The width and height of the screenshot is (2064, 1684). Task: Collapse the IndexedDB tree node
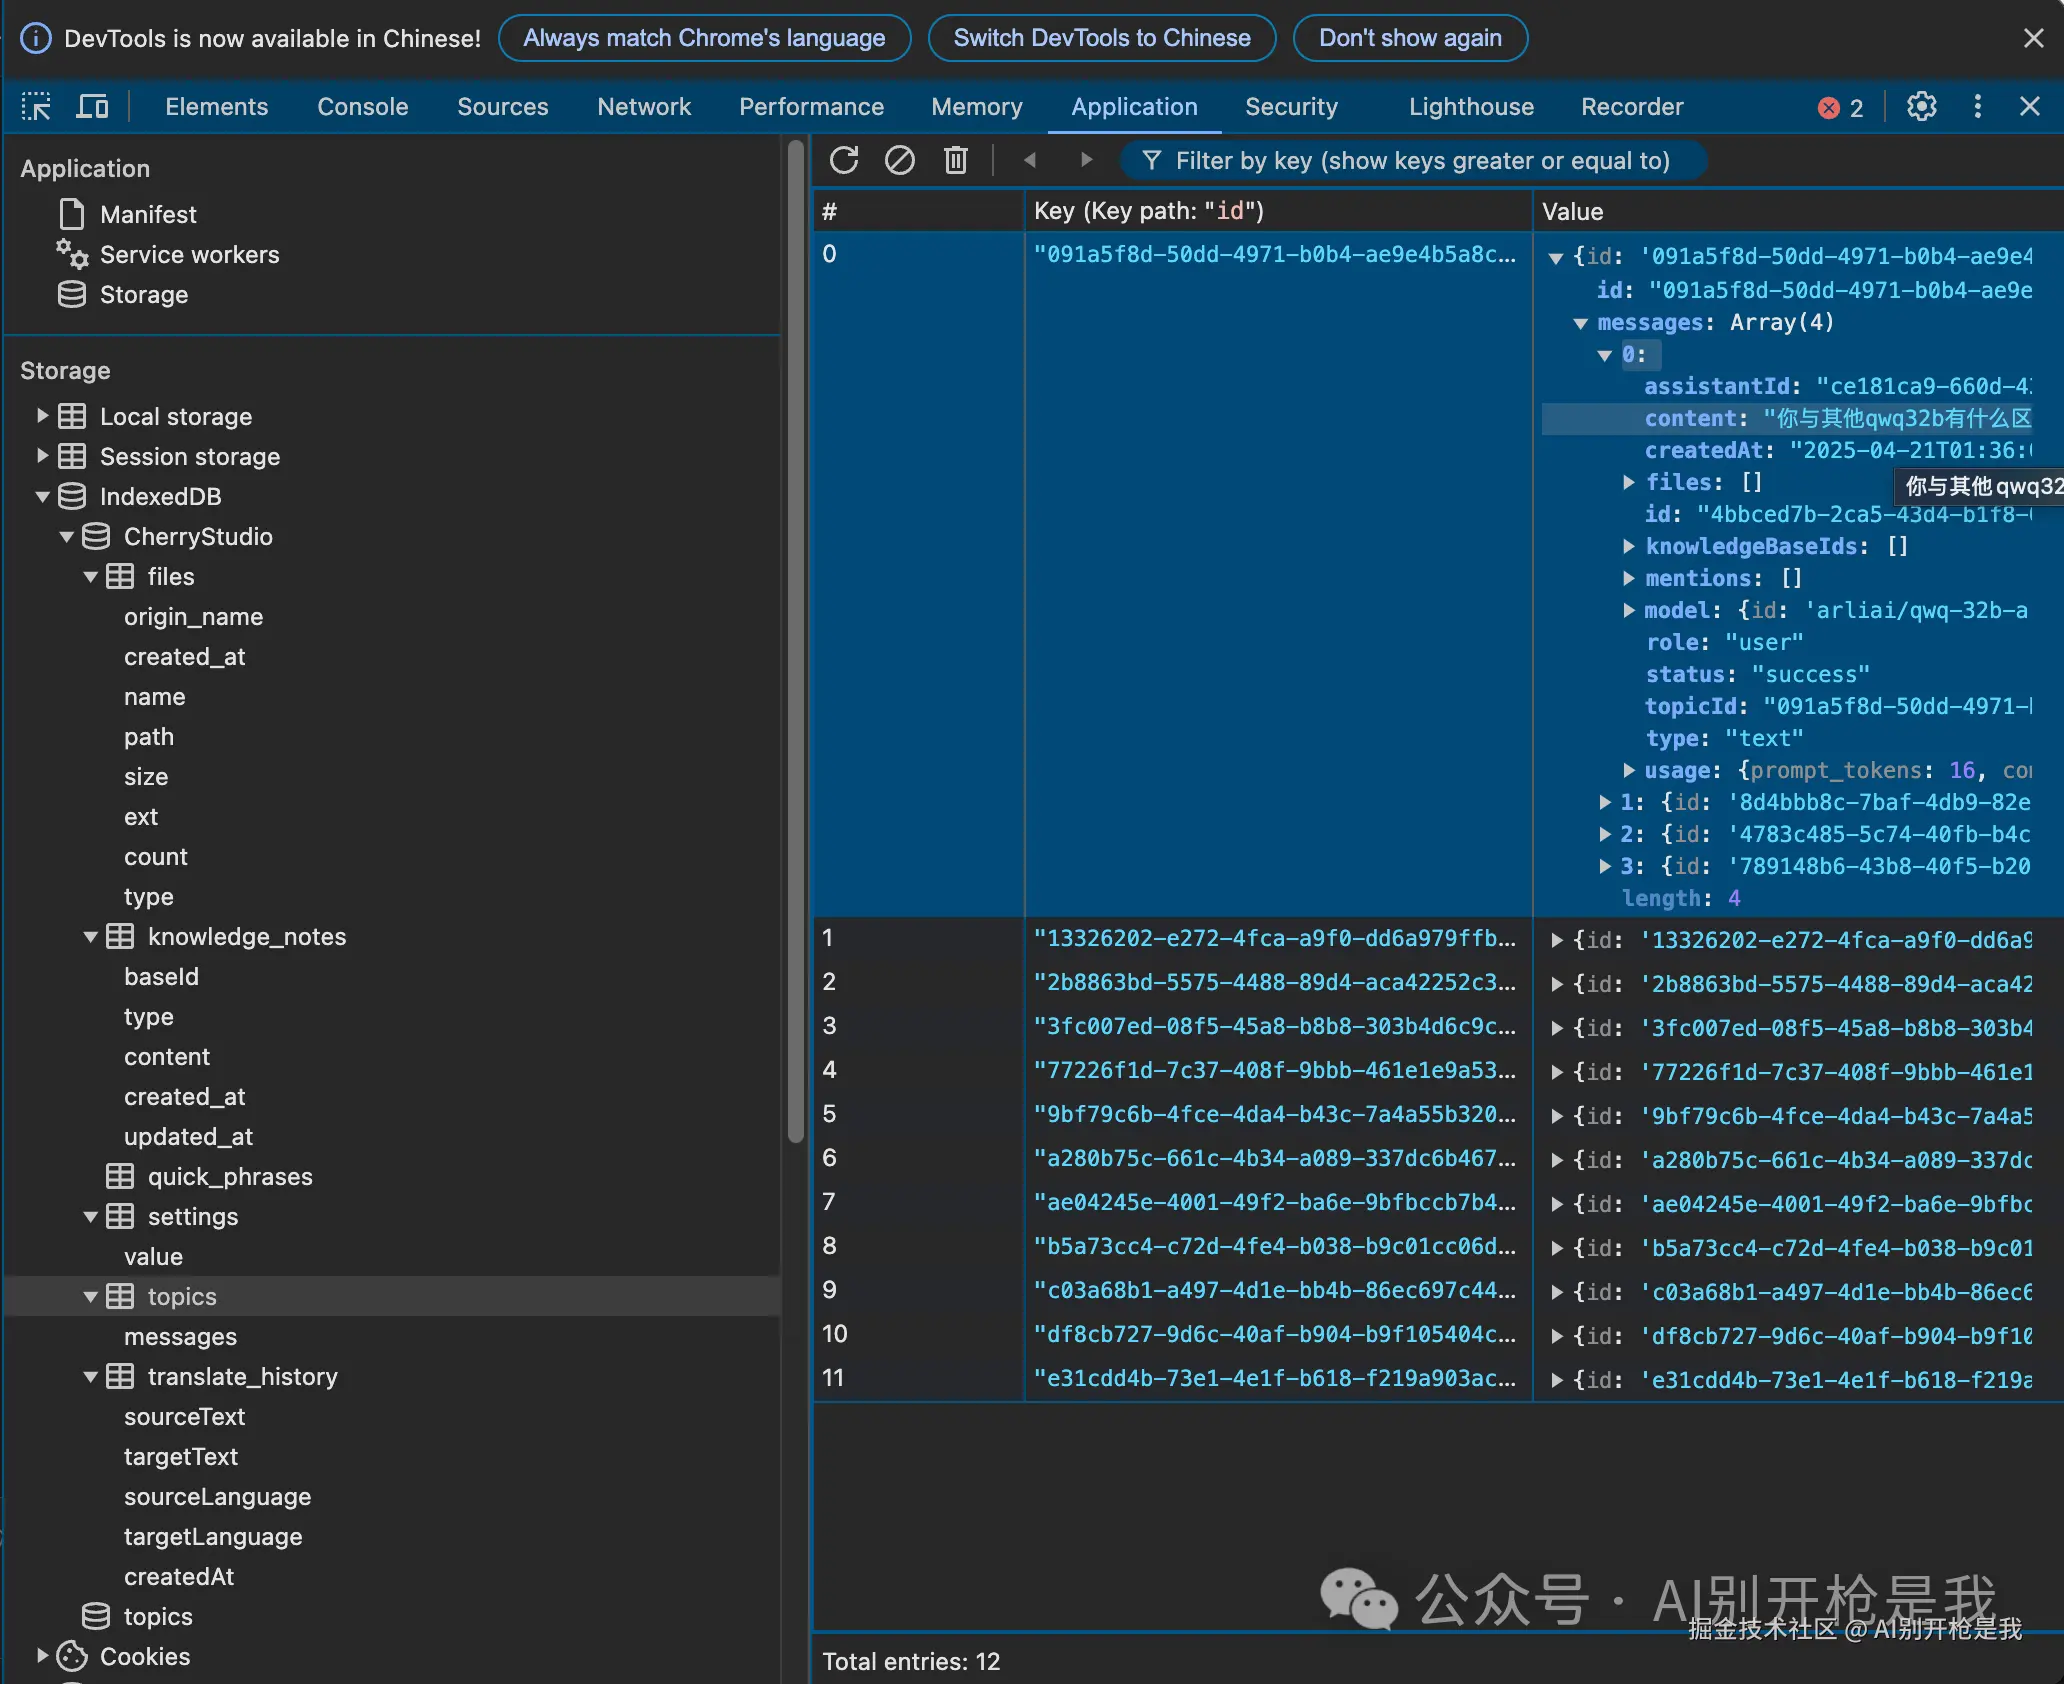[x=42, y=496]
